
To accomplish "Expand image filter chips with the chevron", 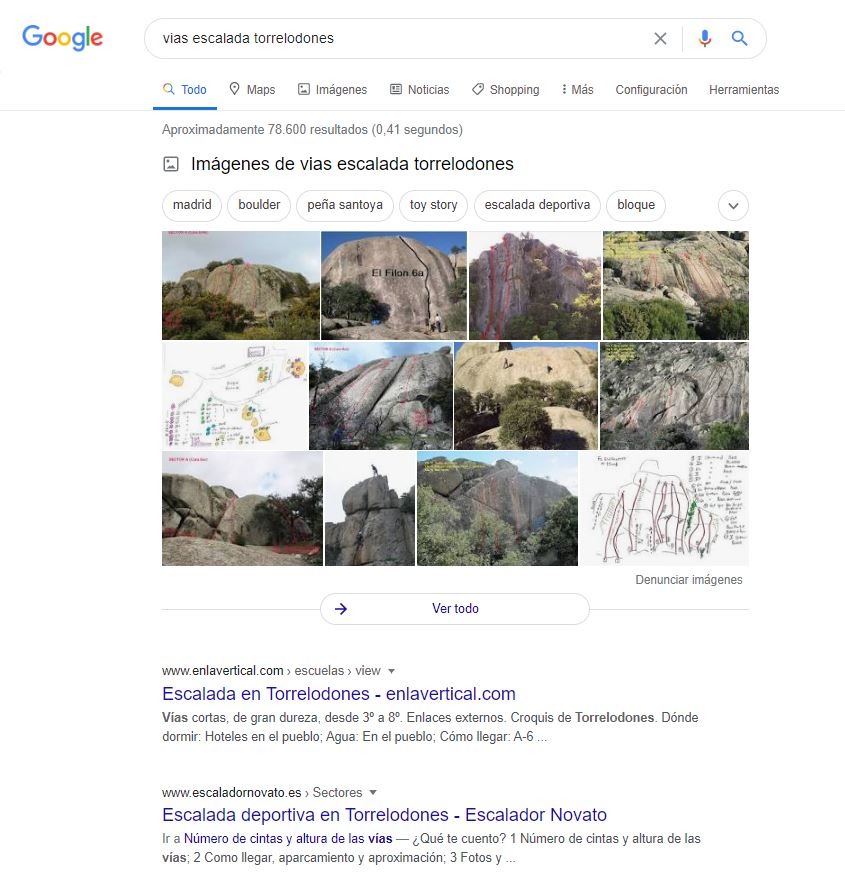I will tap(733, 206).
